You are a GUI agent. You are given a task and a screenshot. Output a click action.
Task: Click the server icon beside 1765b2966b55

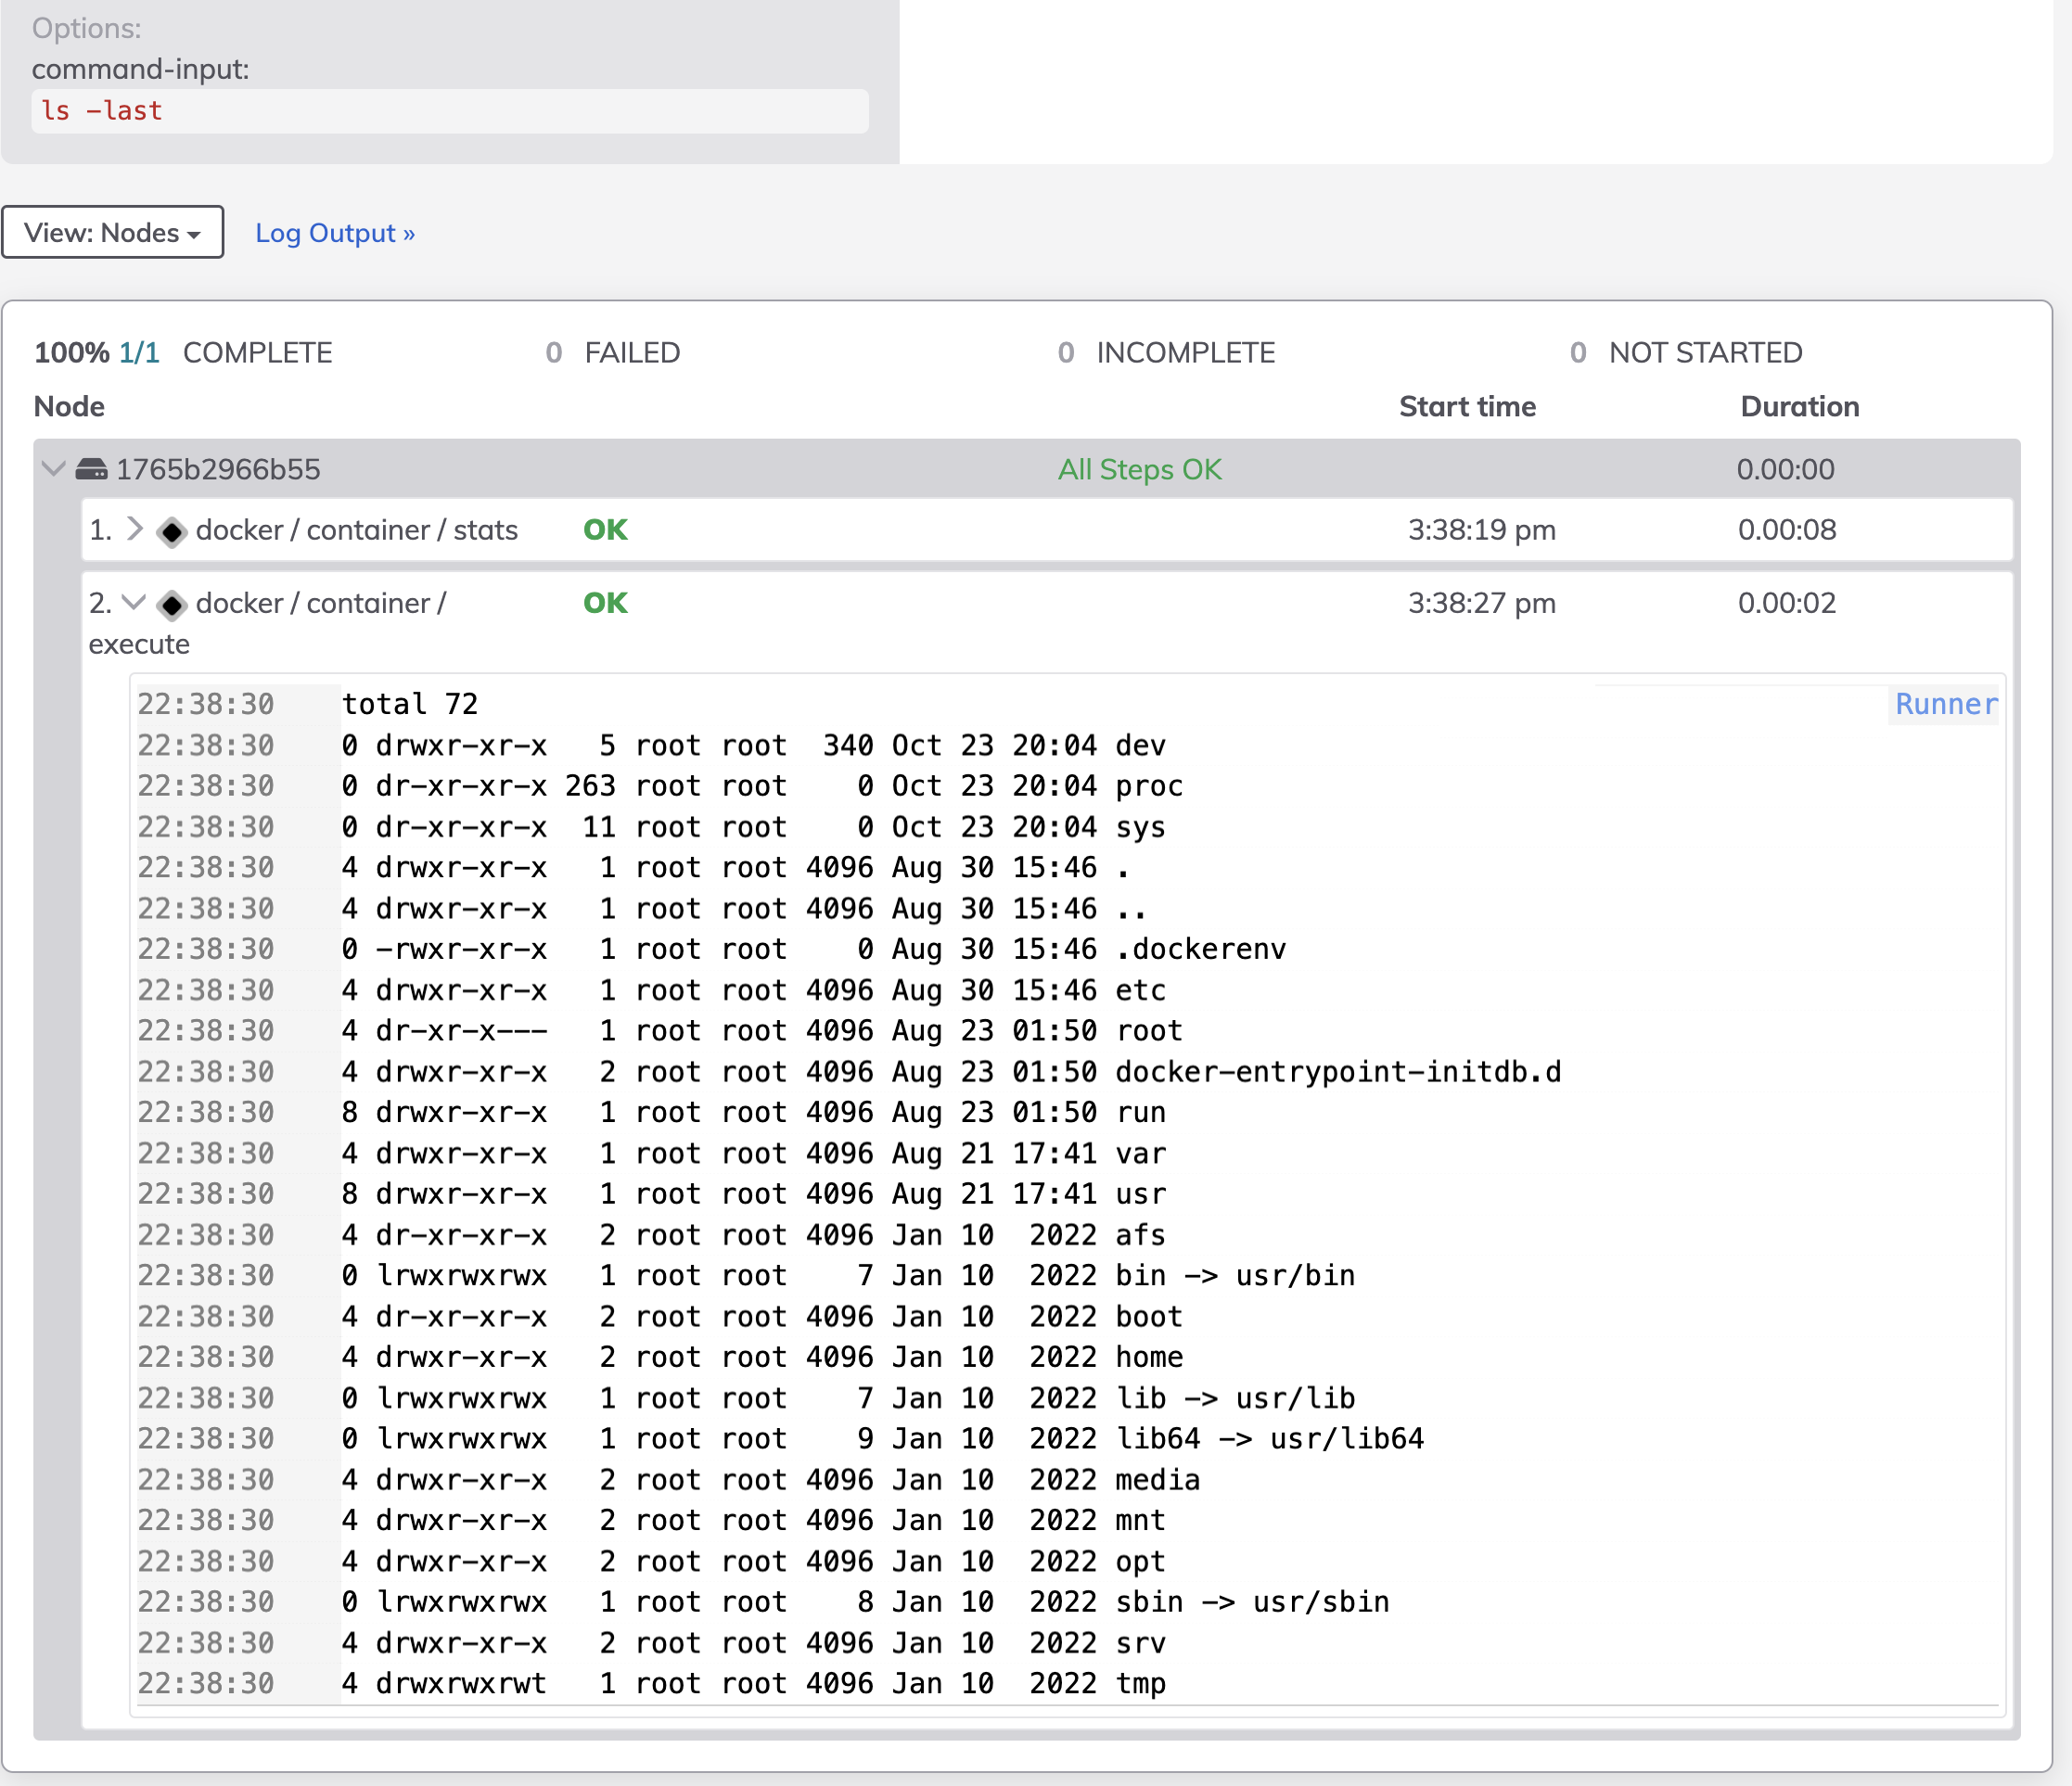pyautogui.click(x=92, y=469)
